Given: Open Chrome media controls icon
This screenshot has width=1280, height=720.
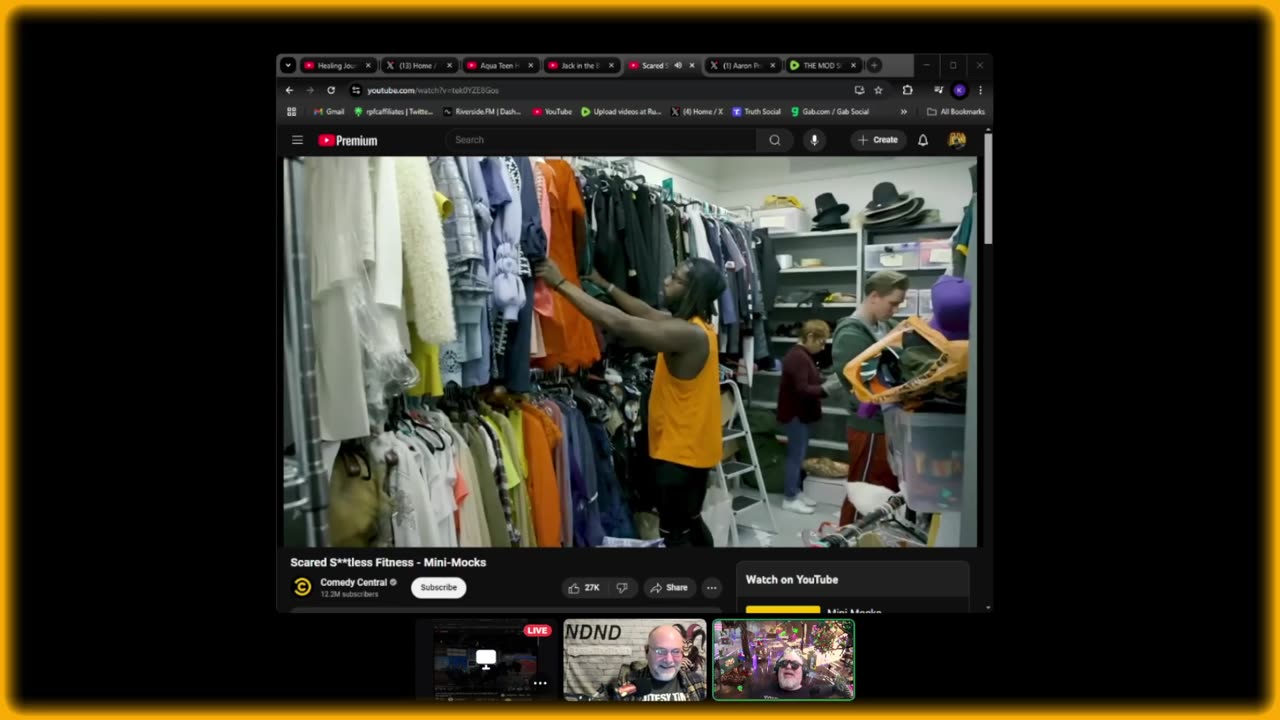Looking at the screenshot, I should [939, 90].
